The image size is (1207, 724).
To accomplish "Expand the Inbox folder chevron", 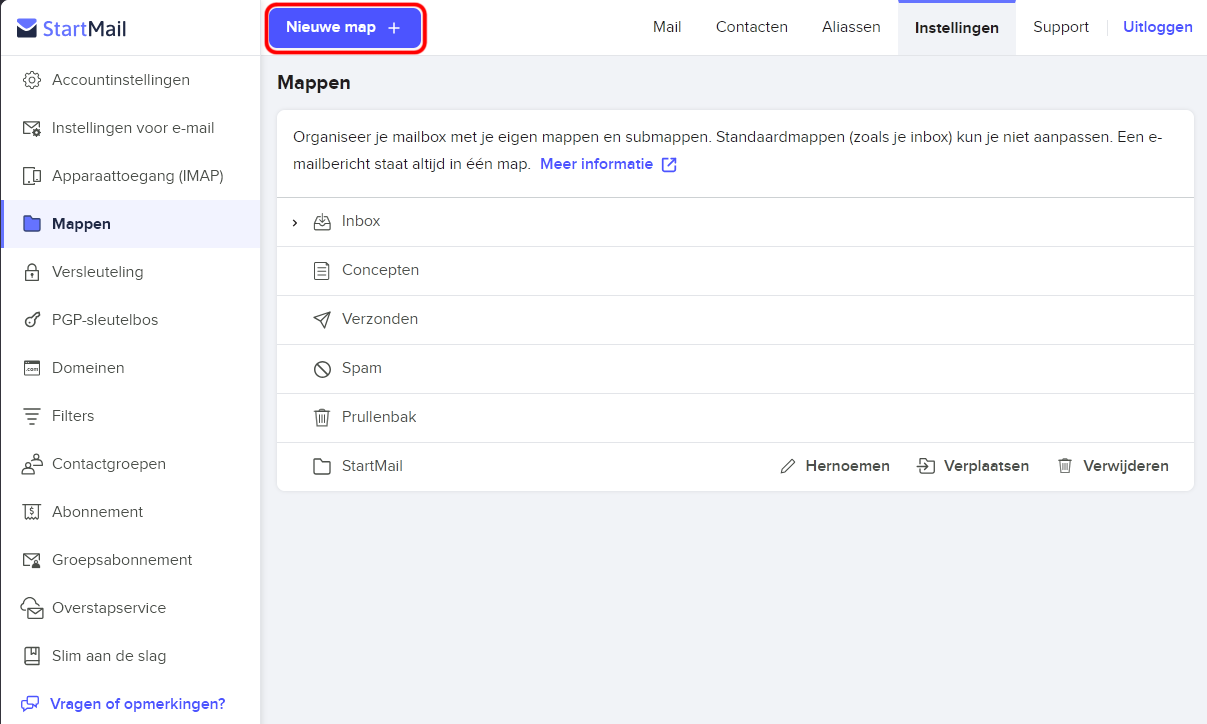I will pyautogui.click(x=294, y=222).
